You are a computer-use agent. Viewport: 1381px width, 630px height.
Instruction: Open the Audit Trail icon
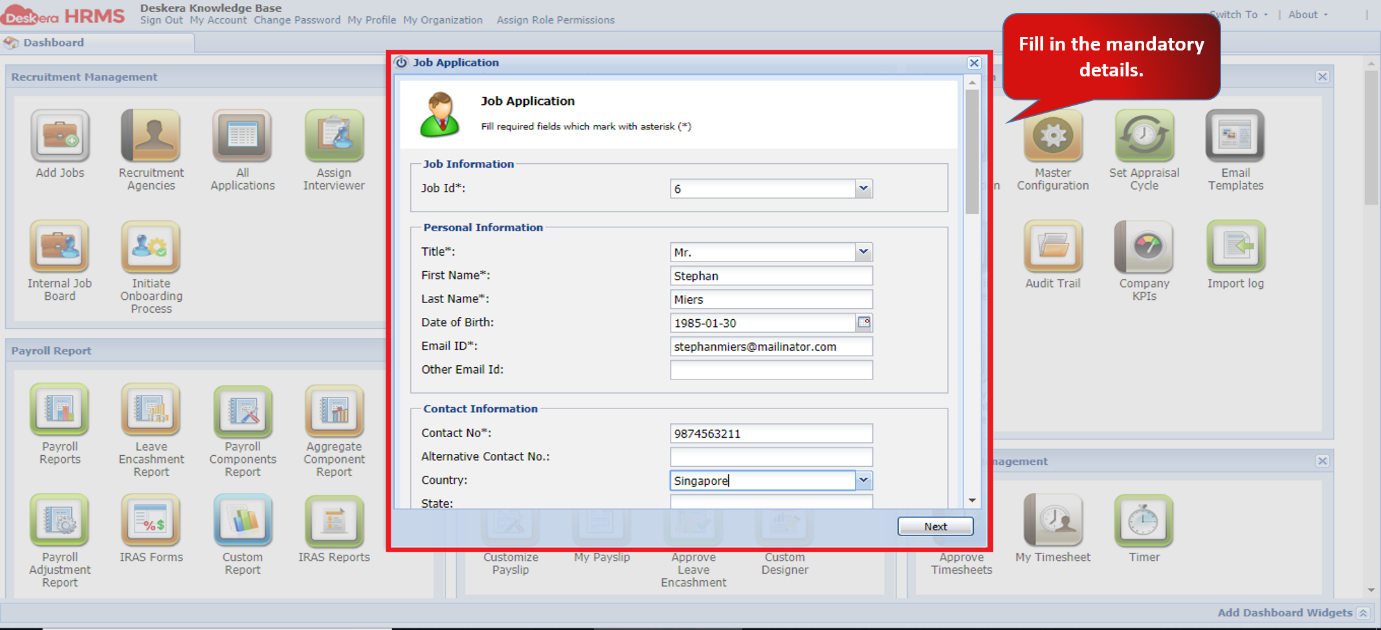click(x=1053, y=246)
